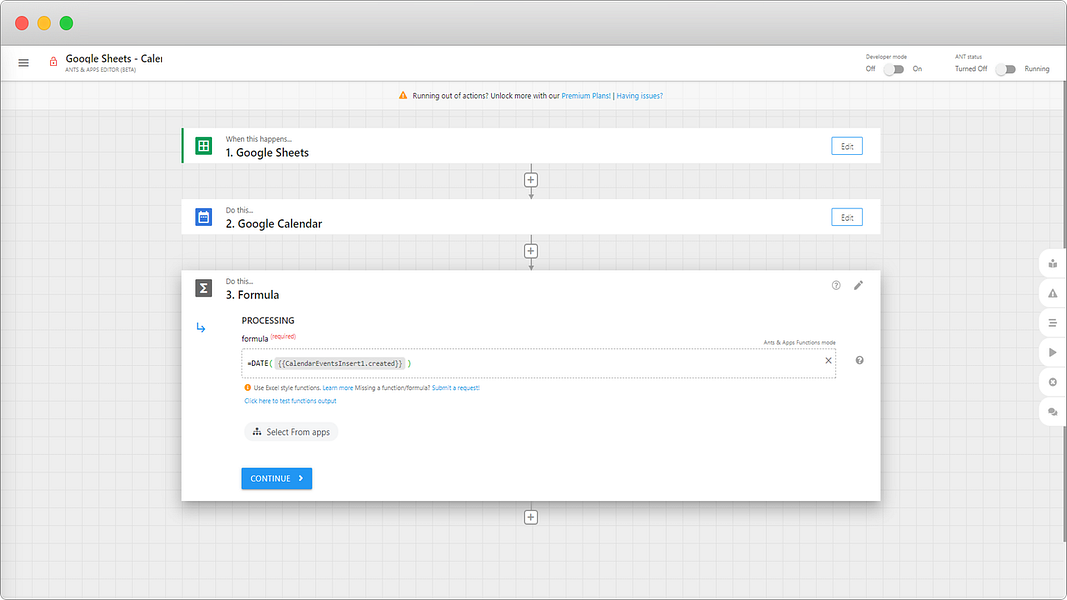This screenshot has height=600, width=1067.
Task: Click Select From apps button
Action: tap(291, 432)
